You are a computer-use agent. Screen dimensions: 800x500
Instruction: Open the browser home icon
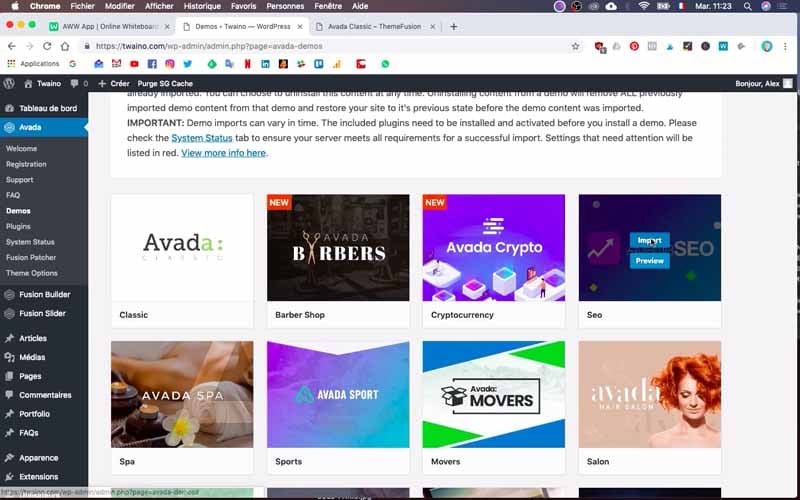65,46
